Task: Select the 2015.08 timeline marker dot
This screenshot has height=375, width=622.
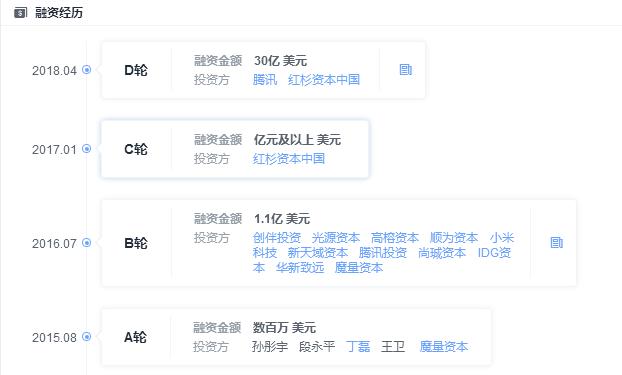Action: point(86,337)
